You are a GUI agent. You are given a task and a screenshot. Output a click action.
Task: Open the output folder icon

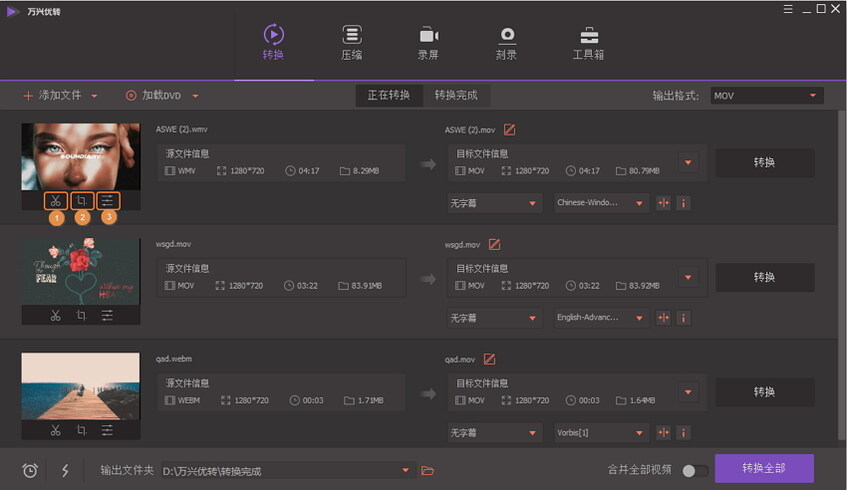[428, 471]
